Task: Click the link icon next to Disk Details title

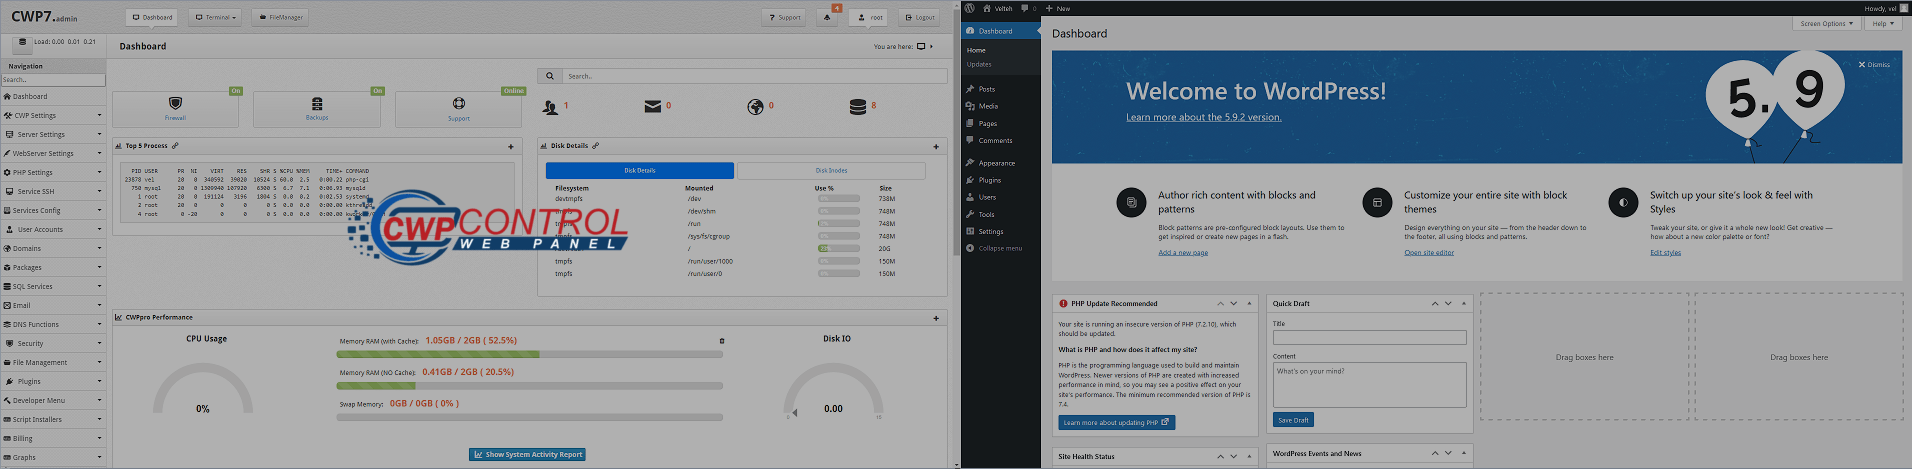Action: pos(595,146)
